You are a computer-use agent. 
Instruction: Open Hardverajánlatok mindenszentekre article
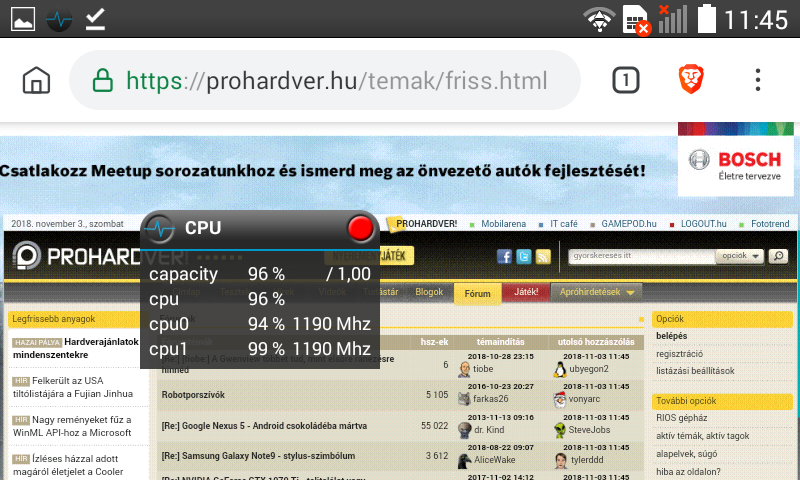coord(76,348)
